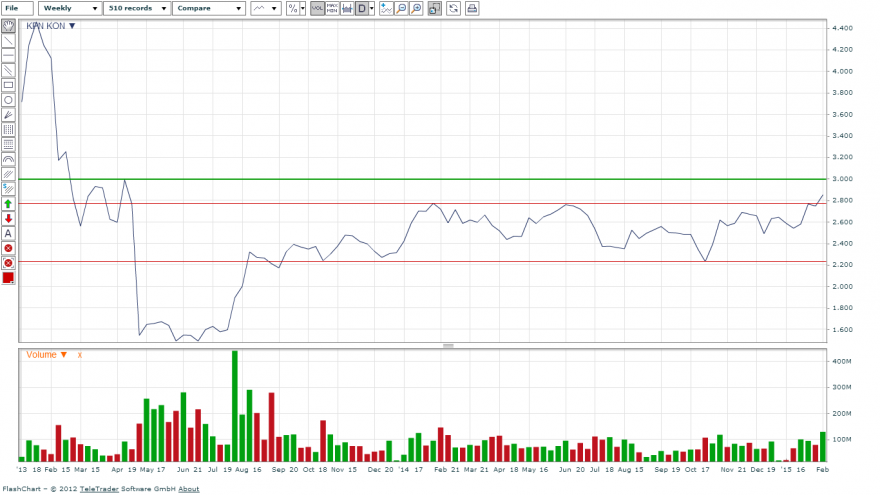Click the percent scale button
Screen dimensions: 880x495
pos(292,8)
